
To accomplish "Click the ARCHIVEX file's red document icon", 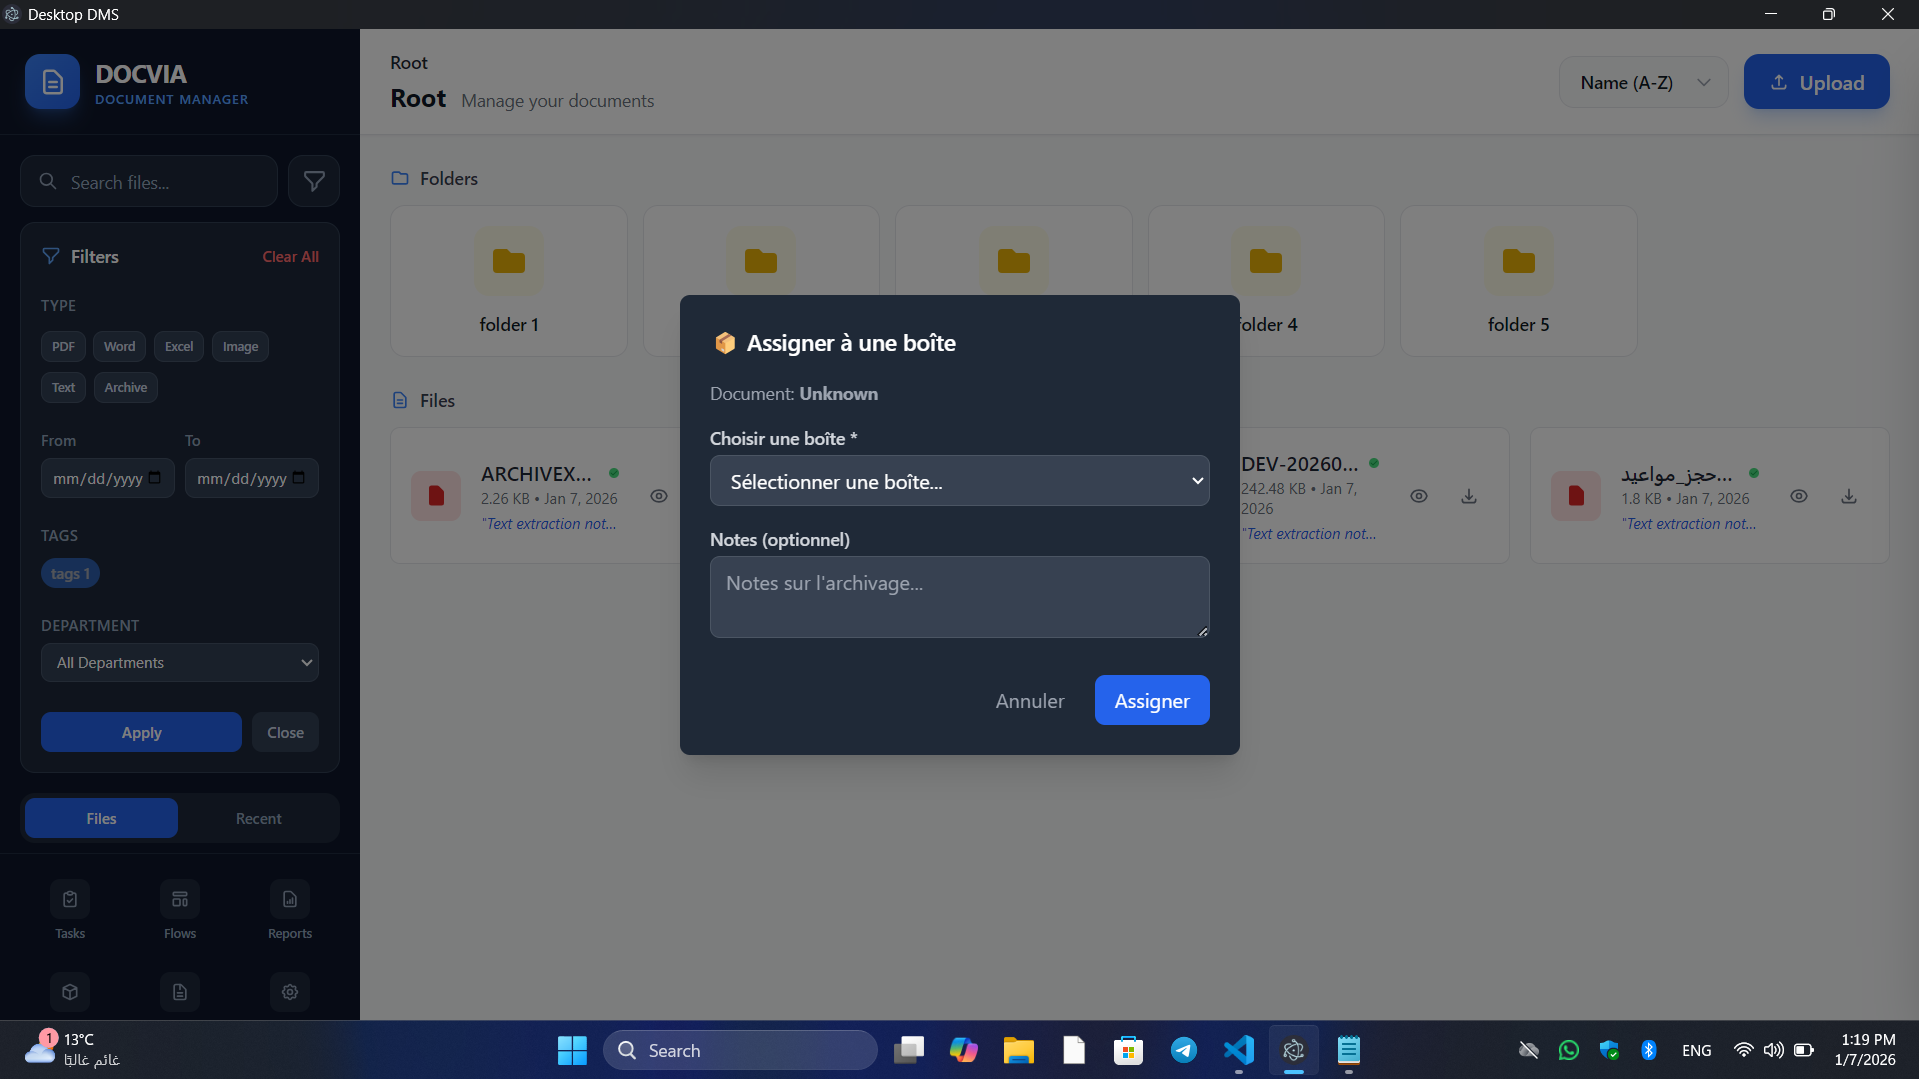I will pos(436,496).
